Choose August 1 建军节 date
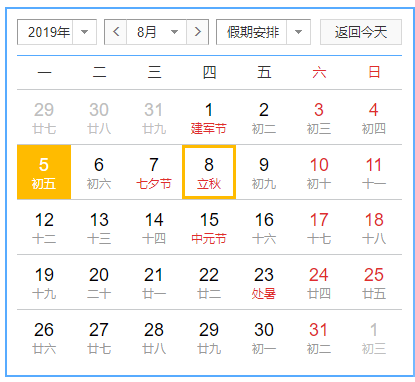 [x=209, y=117]
